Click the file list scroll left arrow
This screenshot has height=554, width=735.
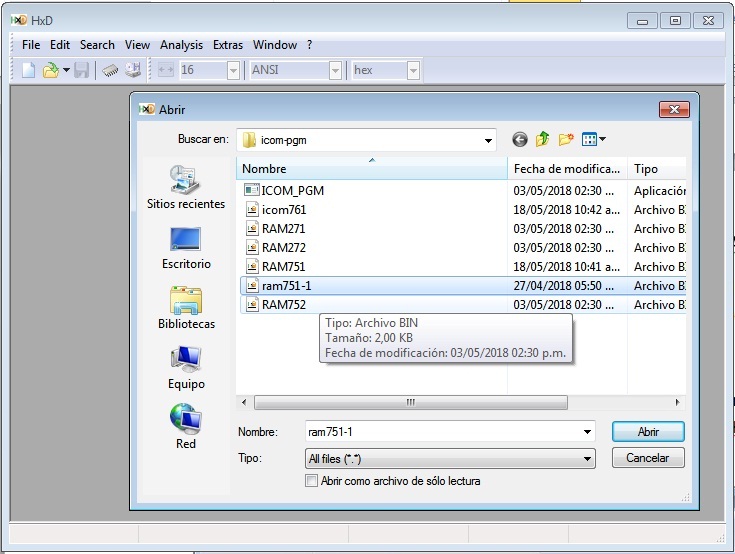coord(244,403)
